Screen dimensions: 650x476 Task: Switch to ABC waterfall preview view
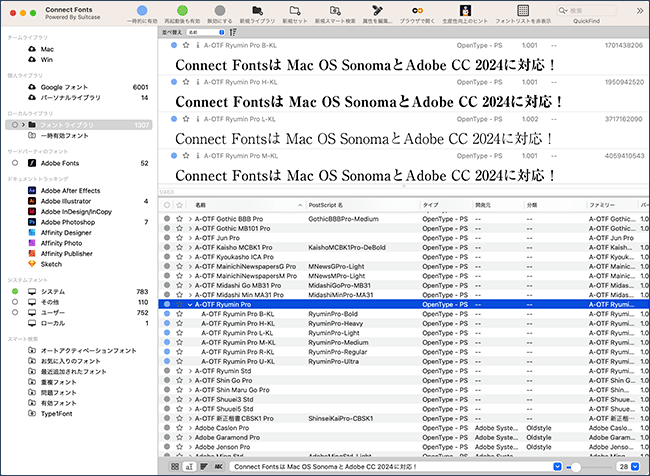218,466
